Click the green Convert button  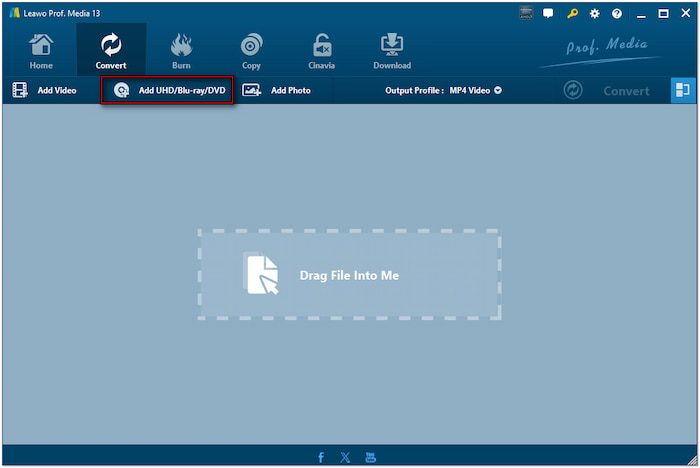coord(606,91)
